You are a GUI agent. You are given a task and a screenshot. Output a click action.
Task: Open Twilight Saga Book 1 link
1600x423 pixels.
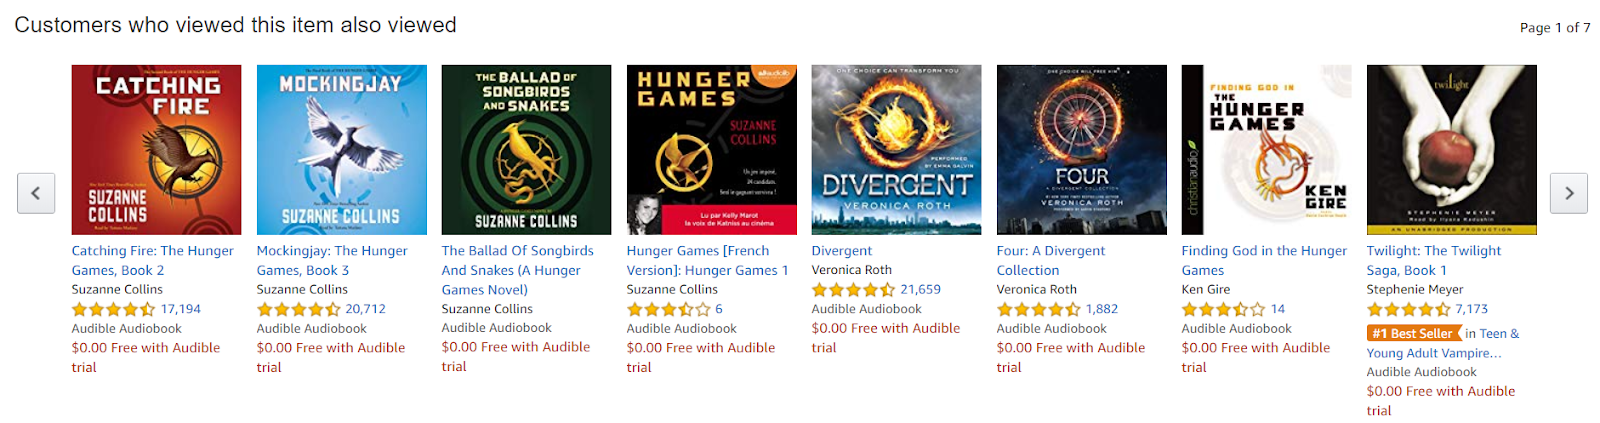pyautogui.click(x=1434, y=260)
